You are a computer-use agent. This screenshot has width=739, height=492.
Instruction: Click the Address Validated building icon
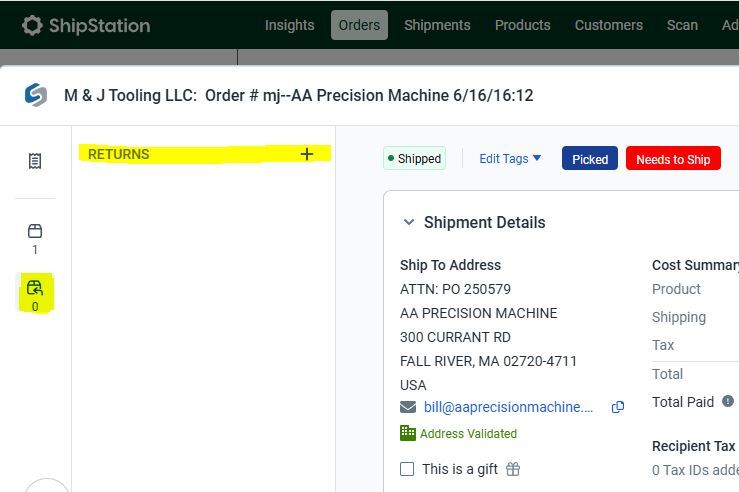tap(408, 433)
